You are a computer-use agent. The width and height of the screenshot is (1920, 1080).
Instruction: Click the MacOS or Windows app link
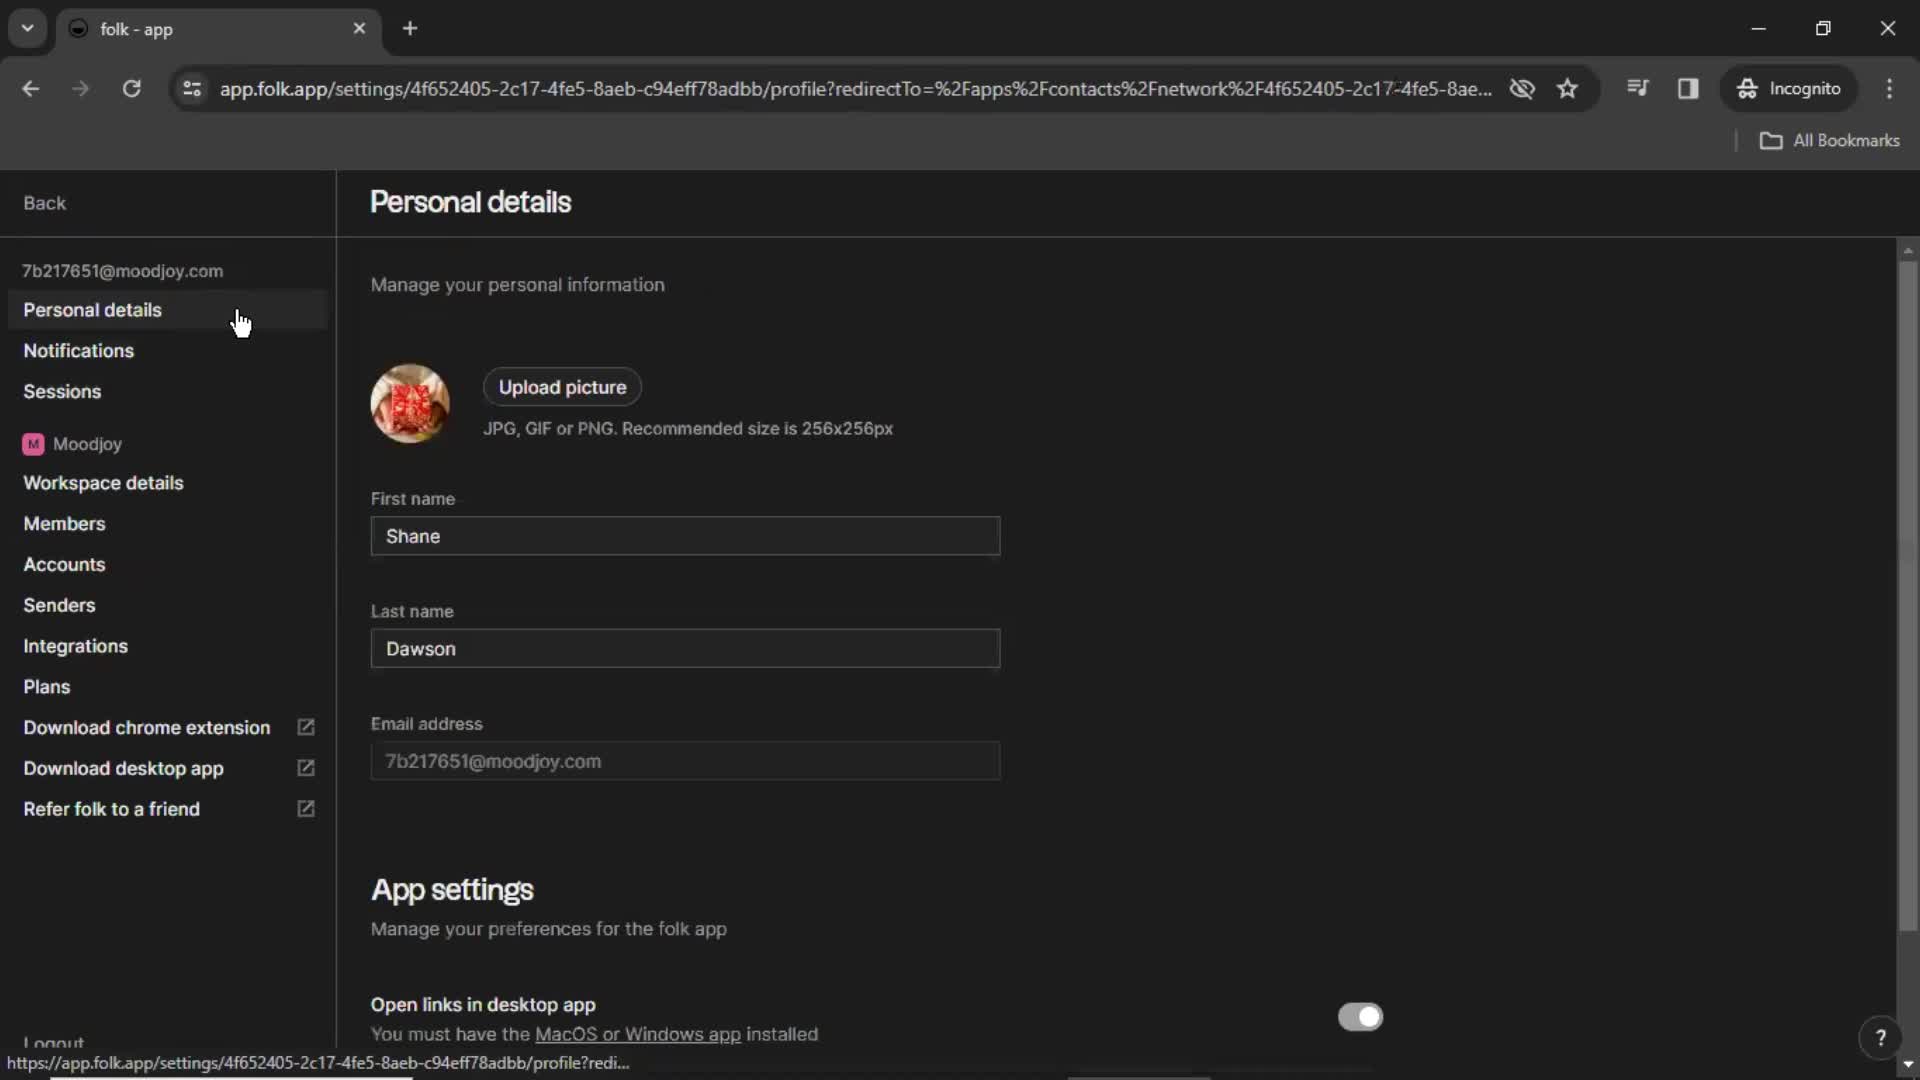tap(638, 1034)
